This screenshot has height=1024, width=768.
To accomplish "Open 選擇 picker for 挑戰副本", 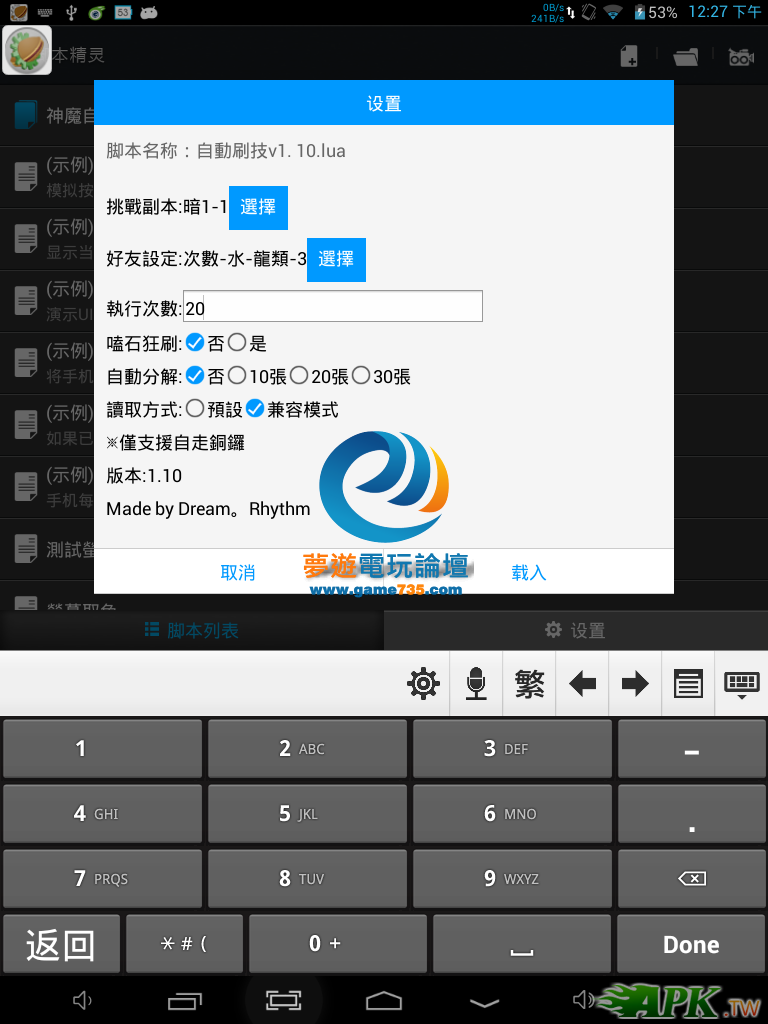I will pos(258,208).
